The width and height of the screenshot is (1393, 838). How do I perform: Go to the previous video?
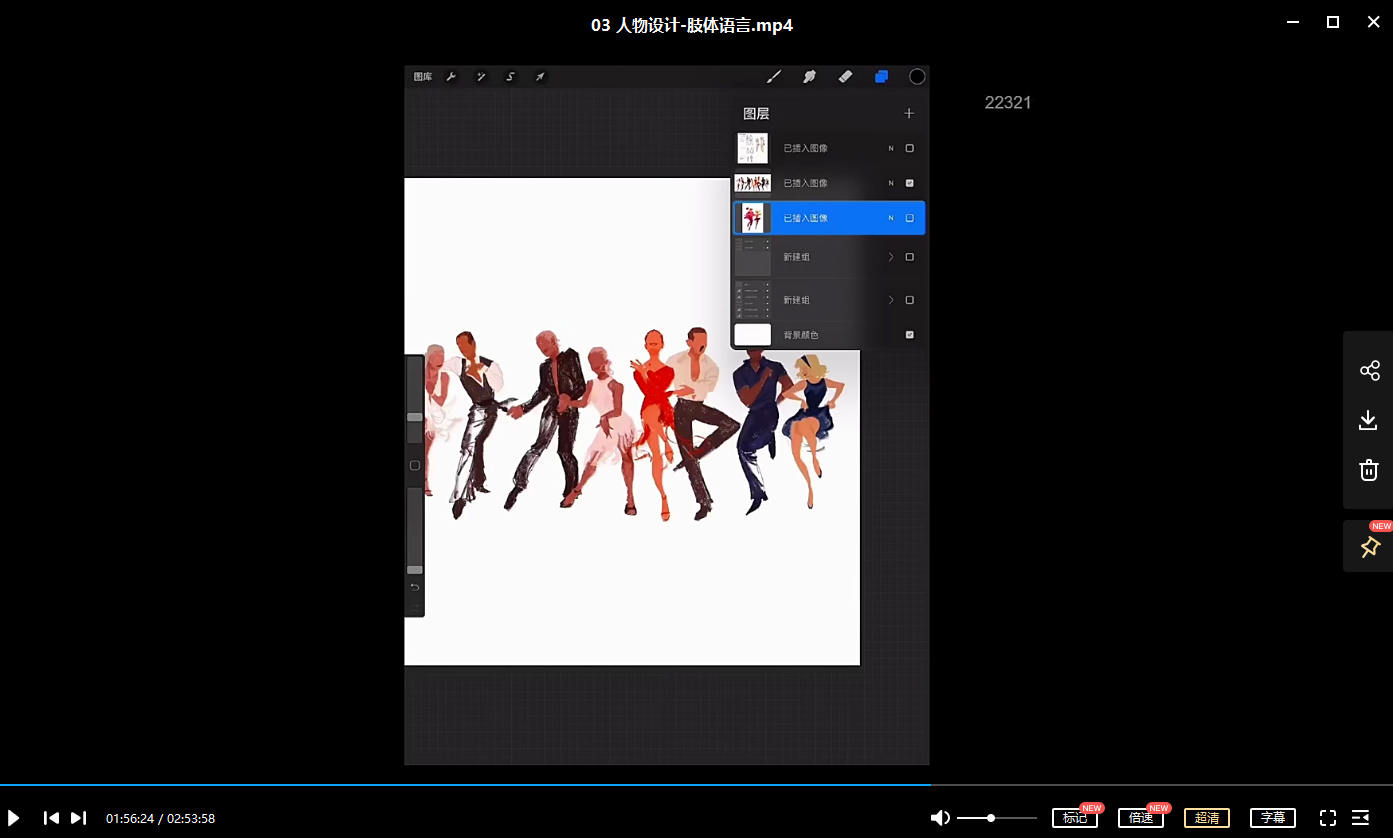coord(51,818)
